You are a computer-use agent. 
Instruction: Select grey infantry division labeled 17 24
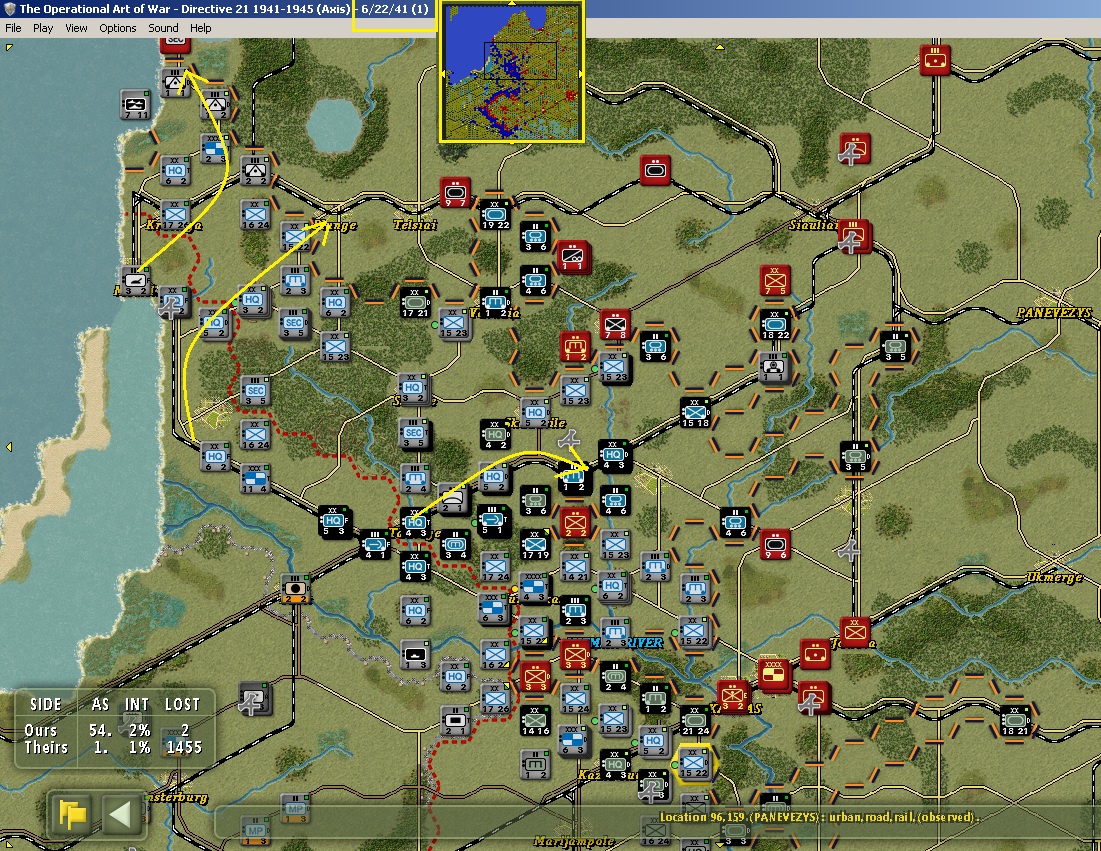[x=495, y=567]
